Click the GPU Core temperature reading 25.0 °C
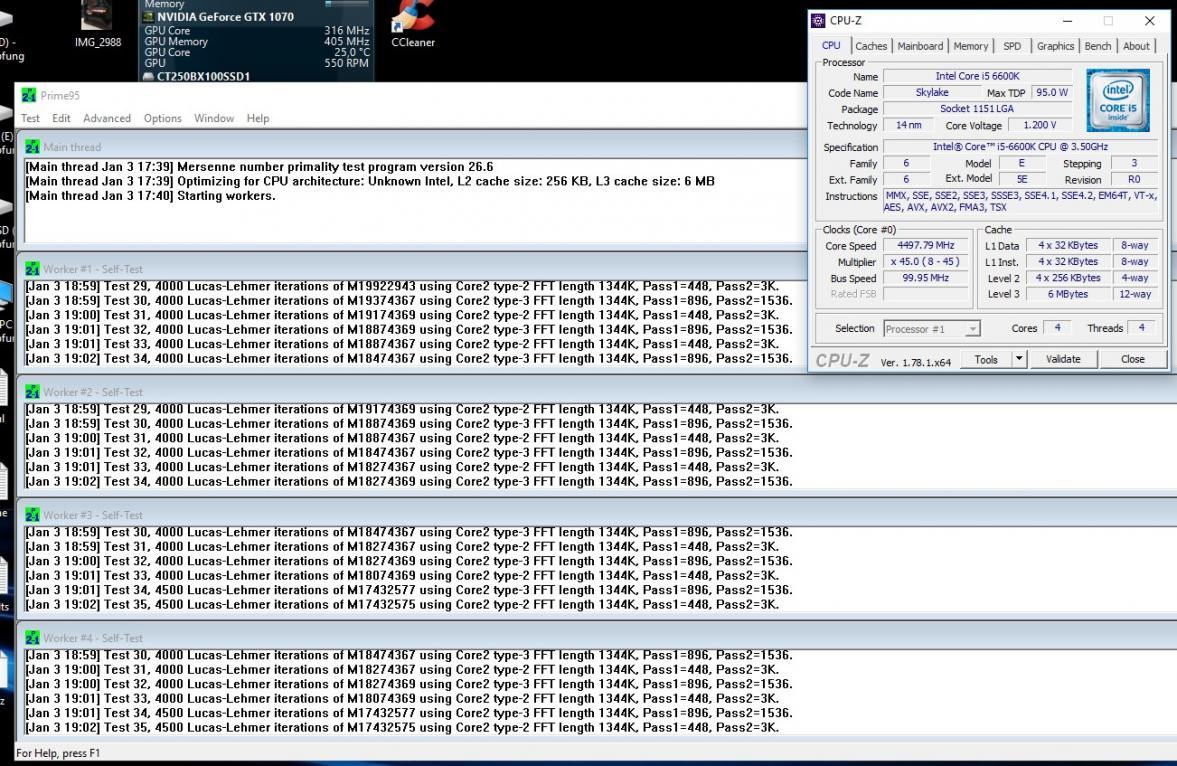The image size is (1177, 766). point(351,53)
